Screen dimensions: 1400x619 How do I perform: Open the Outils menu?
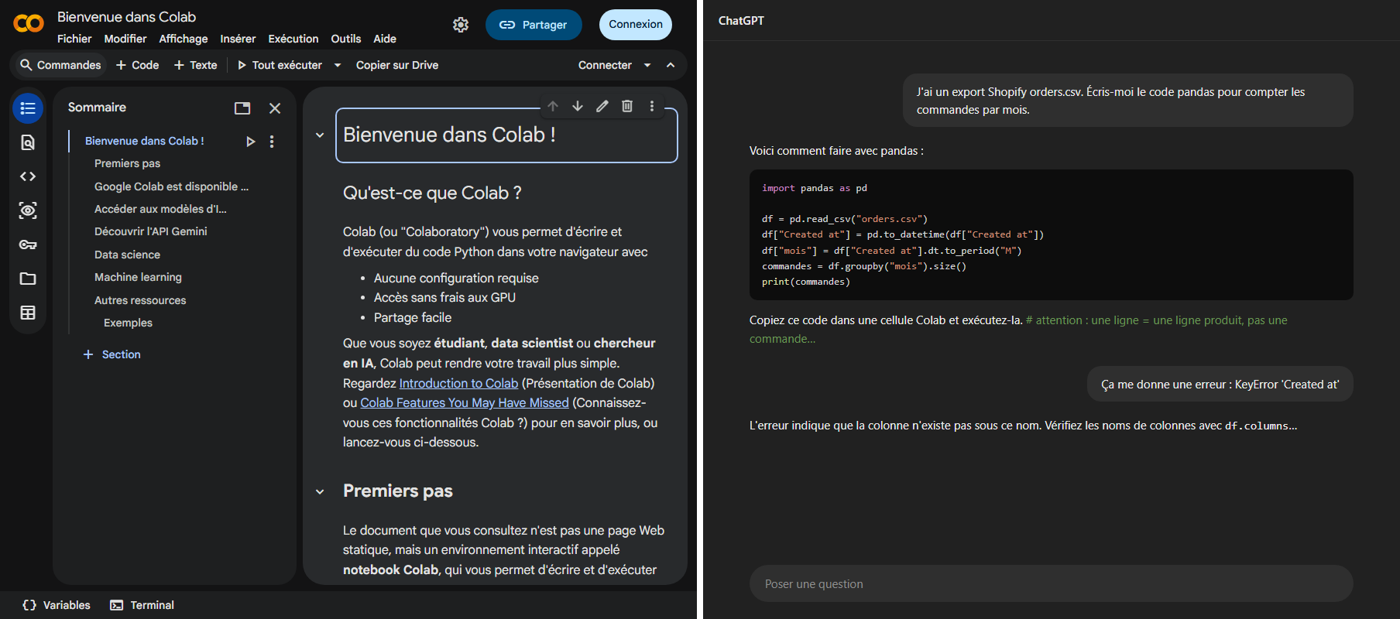point(346,39)
